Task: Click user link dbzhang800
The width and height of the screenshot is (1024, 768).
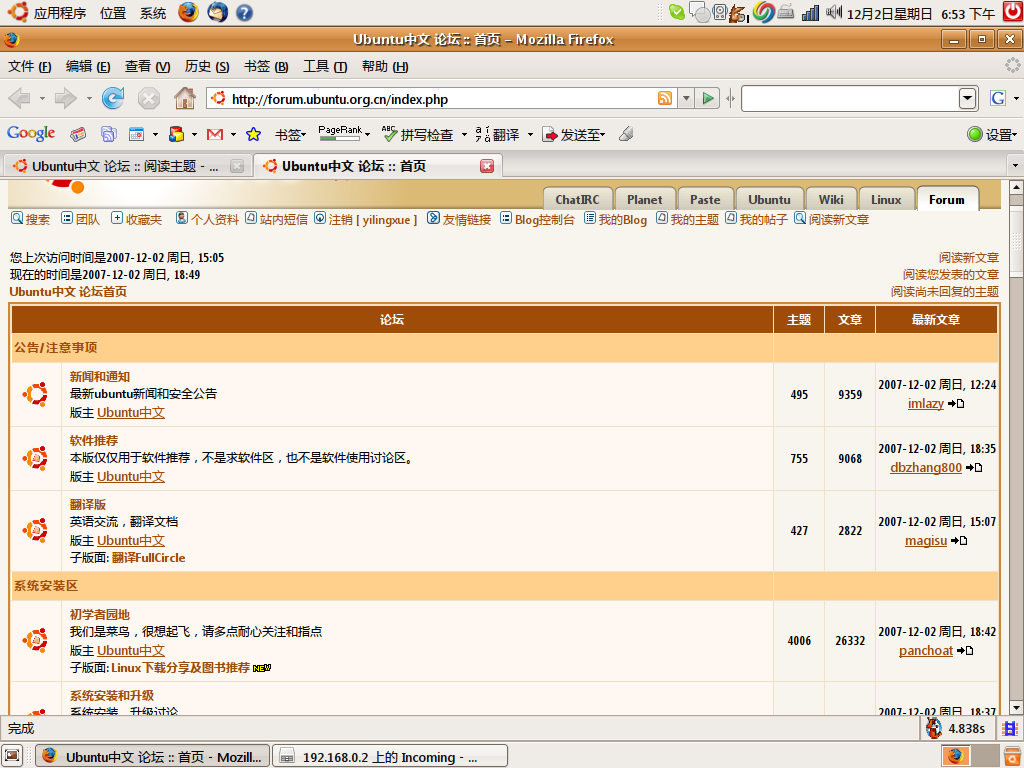Action: tap(925, 468)
